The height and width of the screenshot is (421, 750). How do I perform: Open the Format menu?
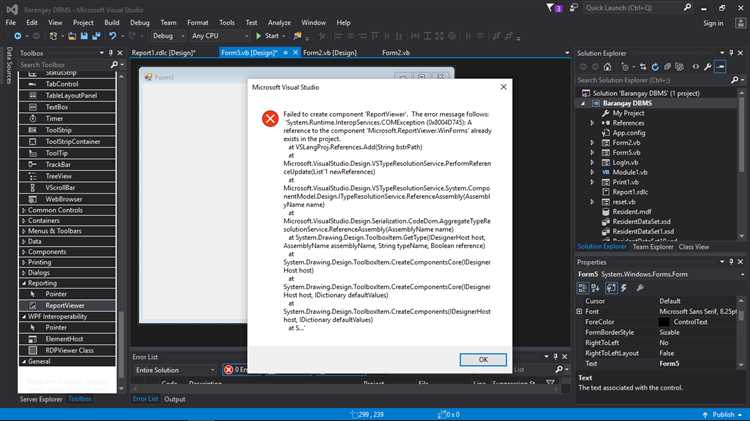197,22
